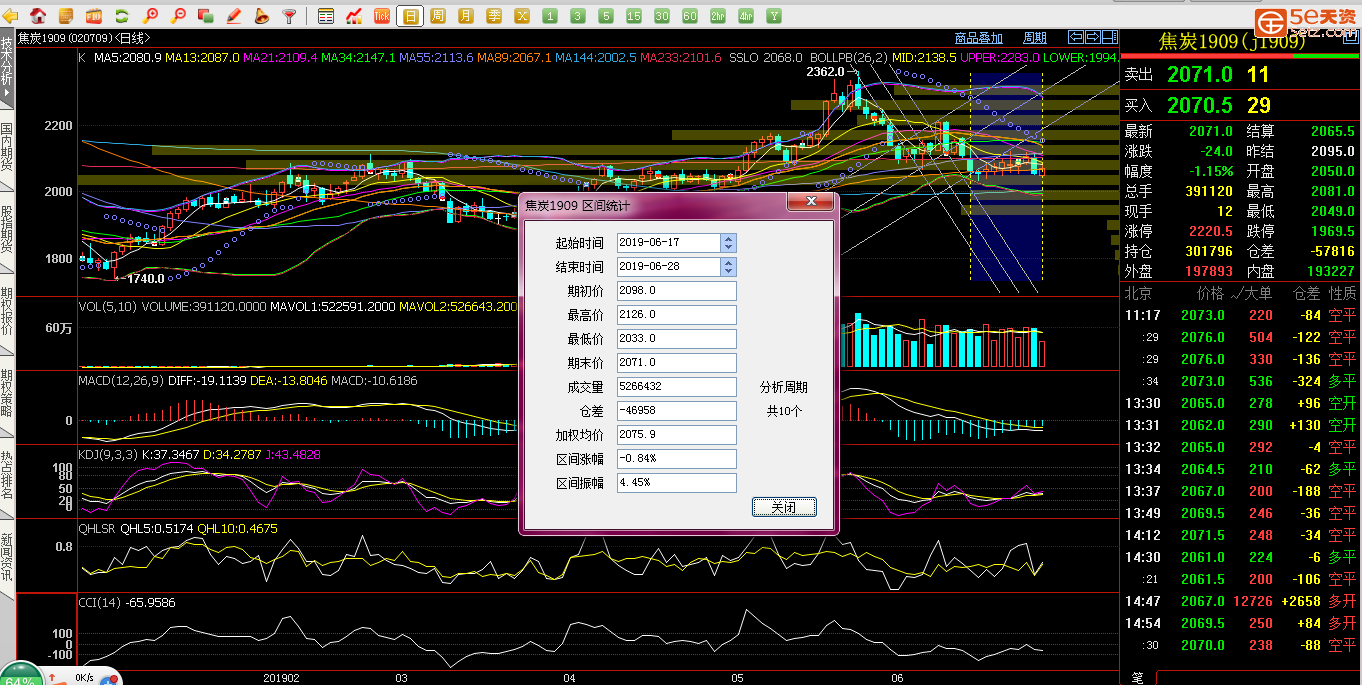This screenshot has height=685, width=1362.
Task: Click the 期初价 field showing 2098.0
Action: pyautogui.click(x=677, y=291)
